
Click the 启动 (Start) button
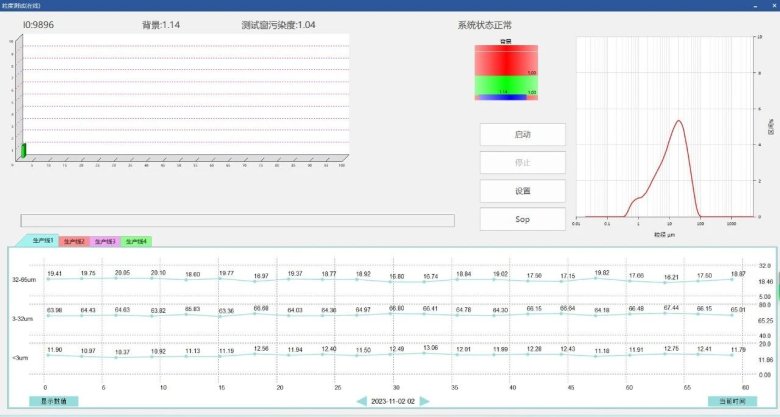tap(522, 134)
